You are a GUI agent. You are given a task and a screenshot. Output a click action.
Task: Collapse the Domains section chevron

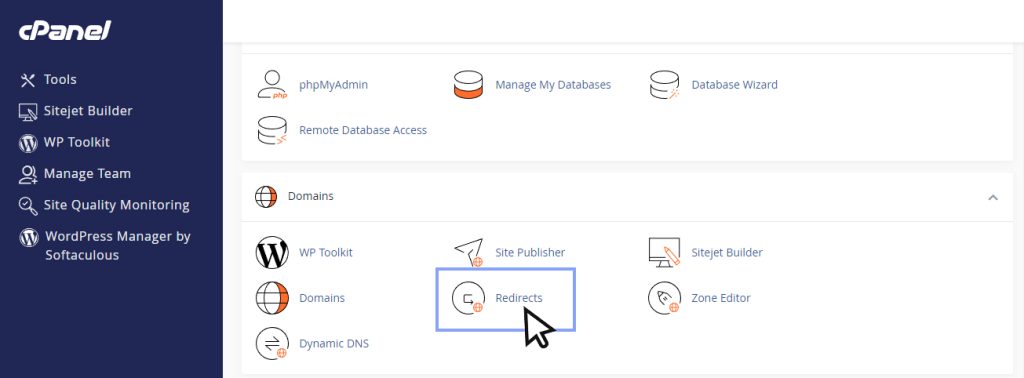pyautogui.click(x=993, y=197)
